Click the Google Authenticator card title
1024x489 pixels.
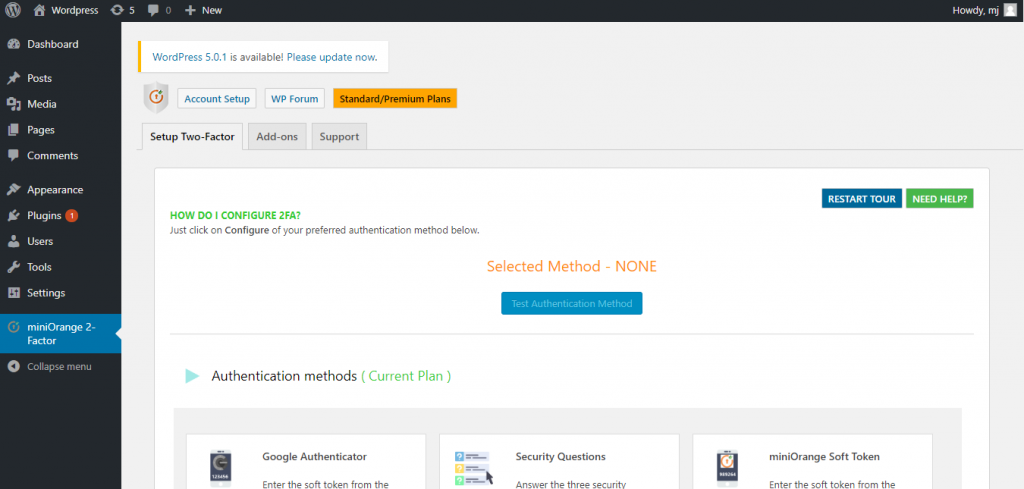click(314, 457)
